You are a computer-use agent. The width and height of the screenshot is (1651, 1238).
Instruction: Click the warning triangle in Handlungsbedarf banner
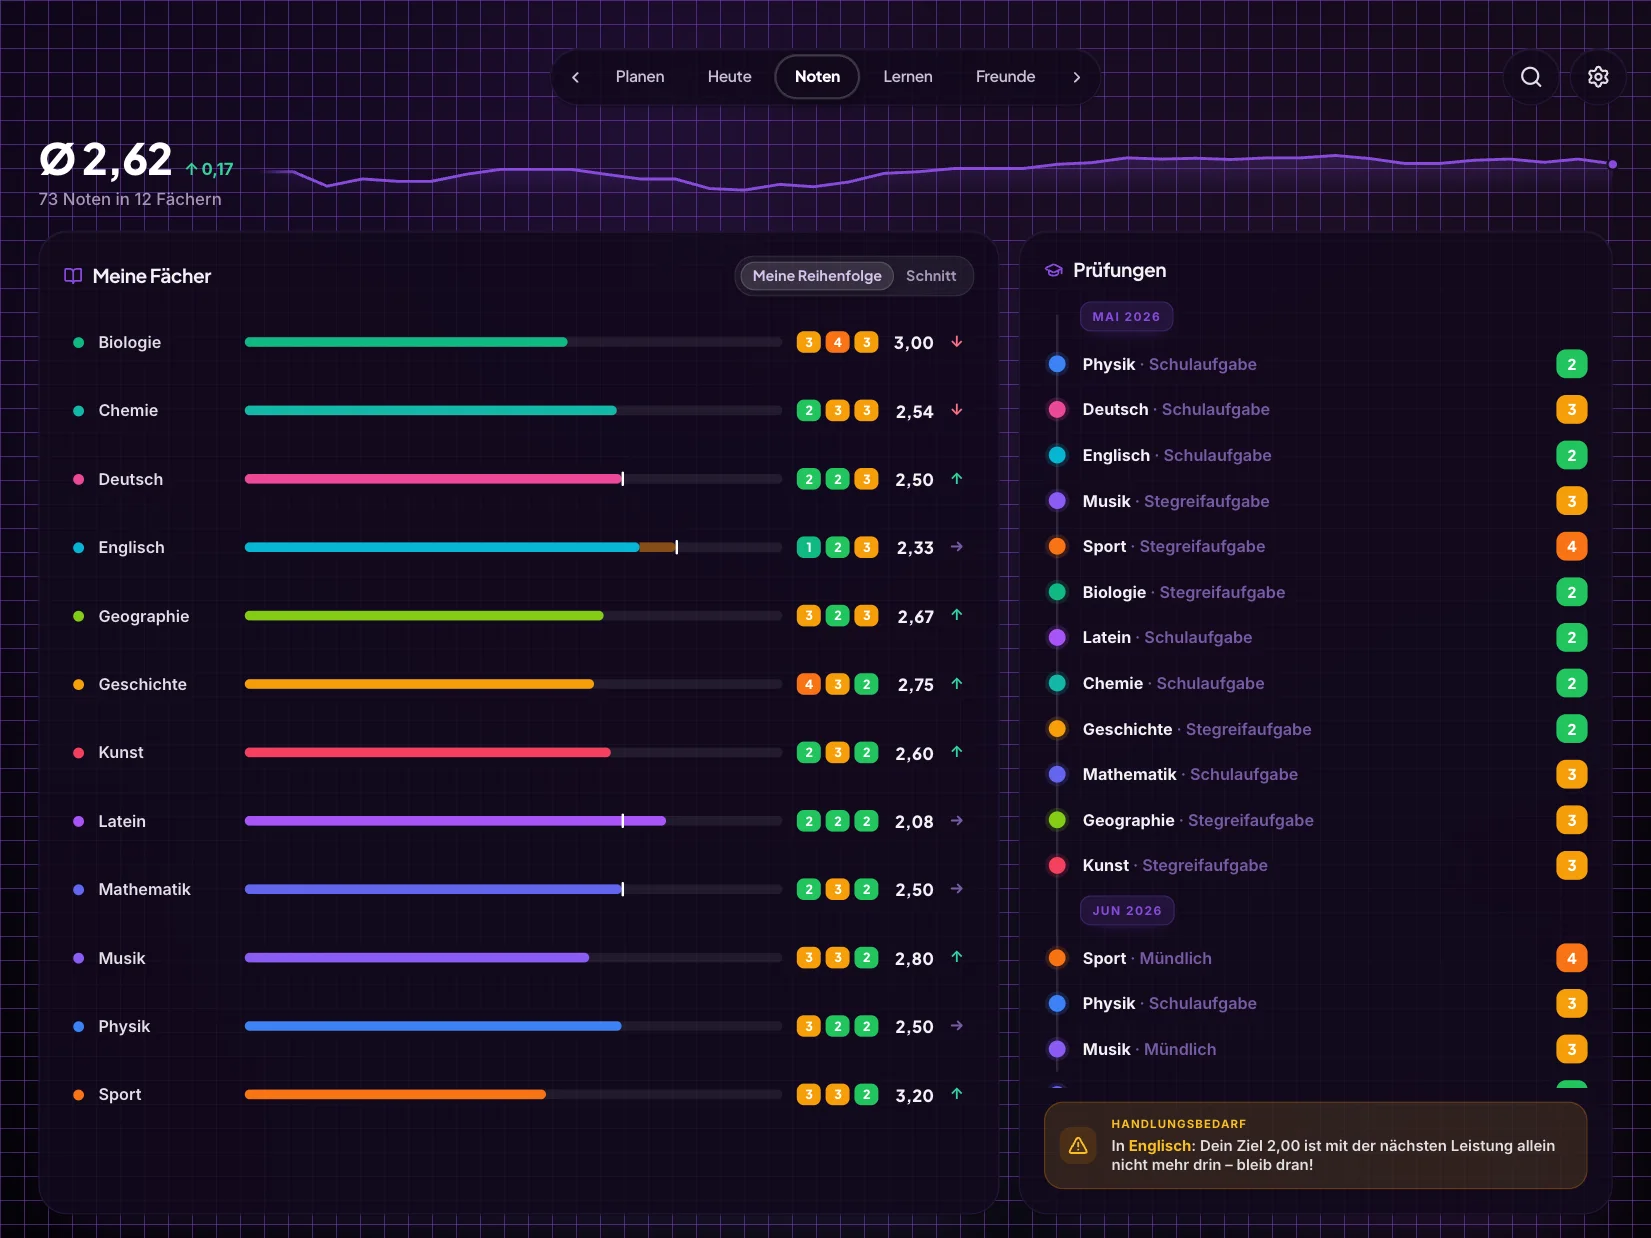click(x=1078, y=1146)
